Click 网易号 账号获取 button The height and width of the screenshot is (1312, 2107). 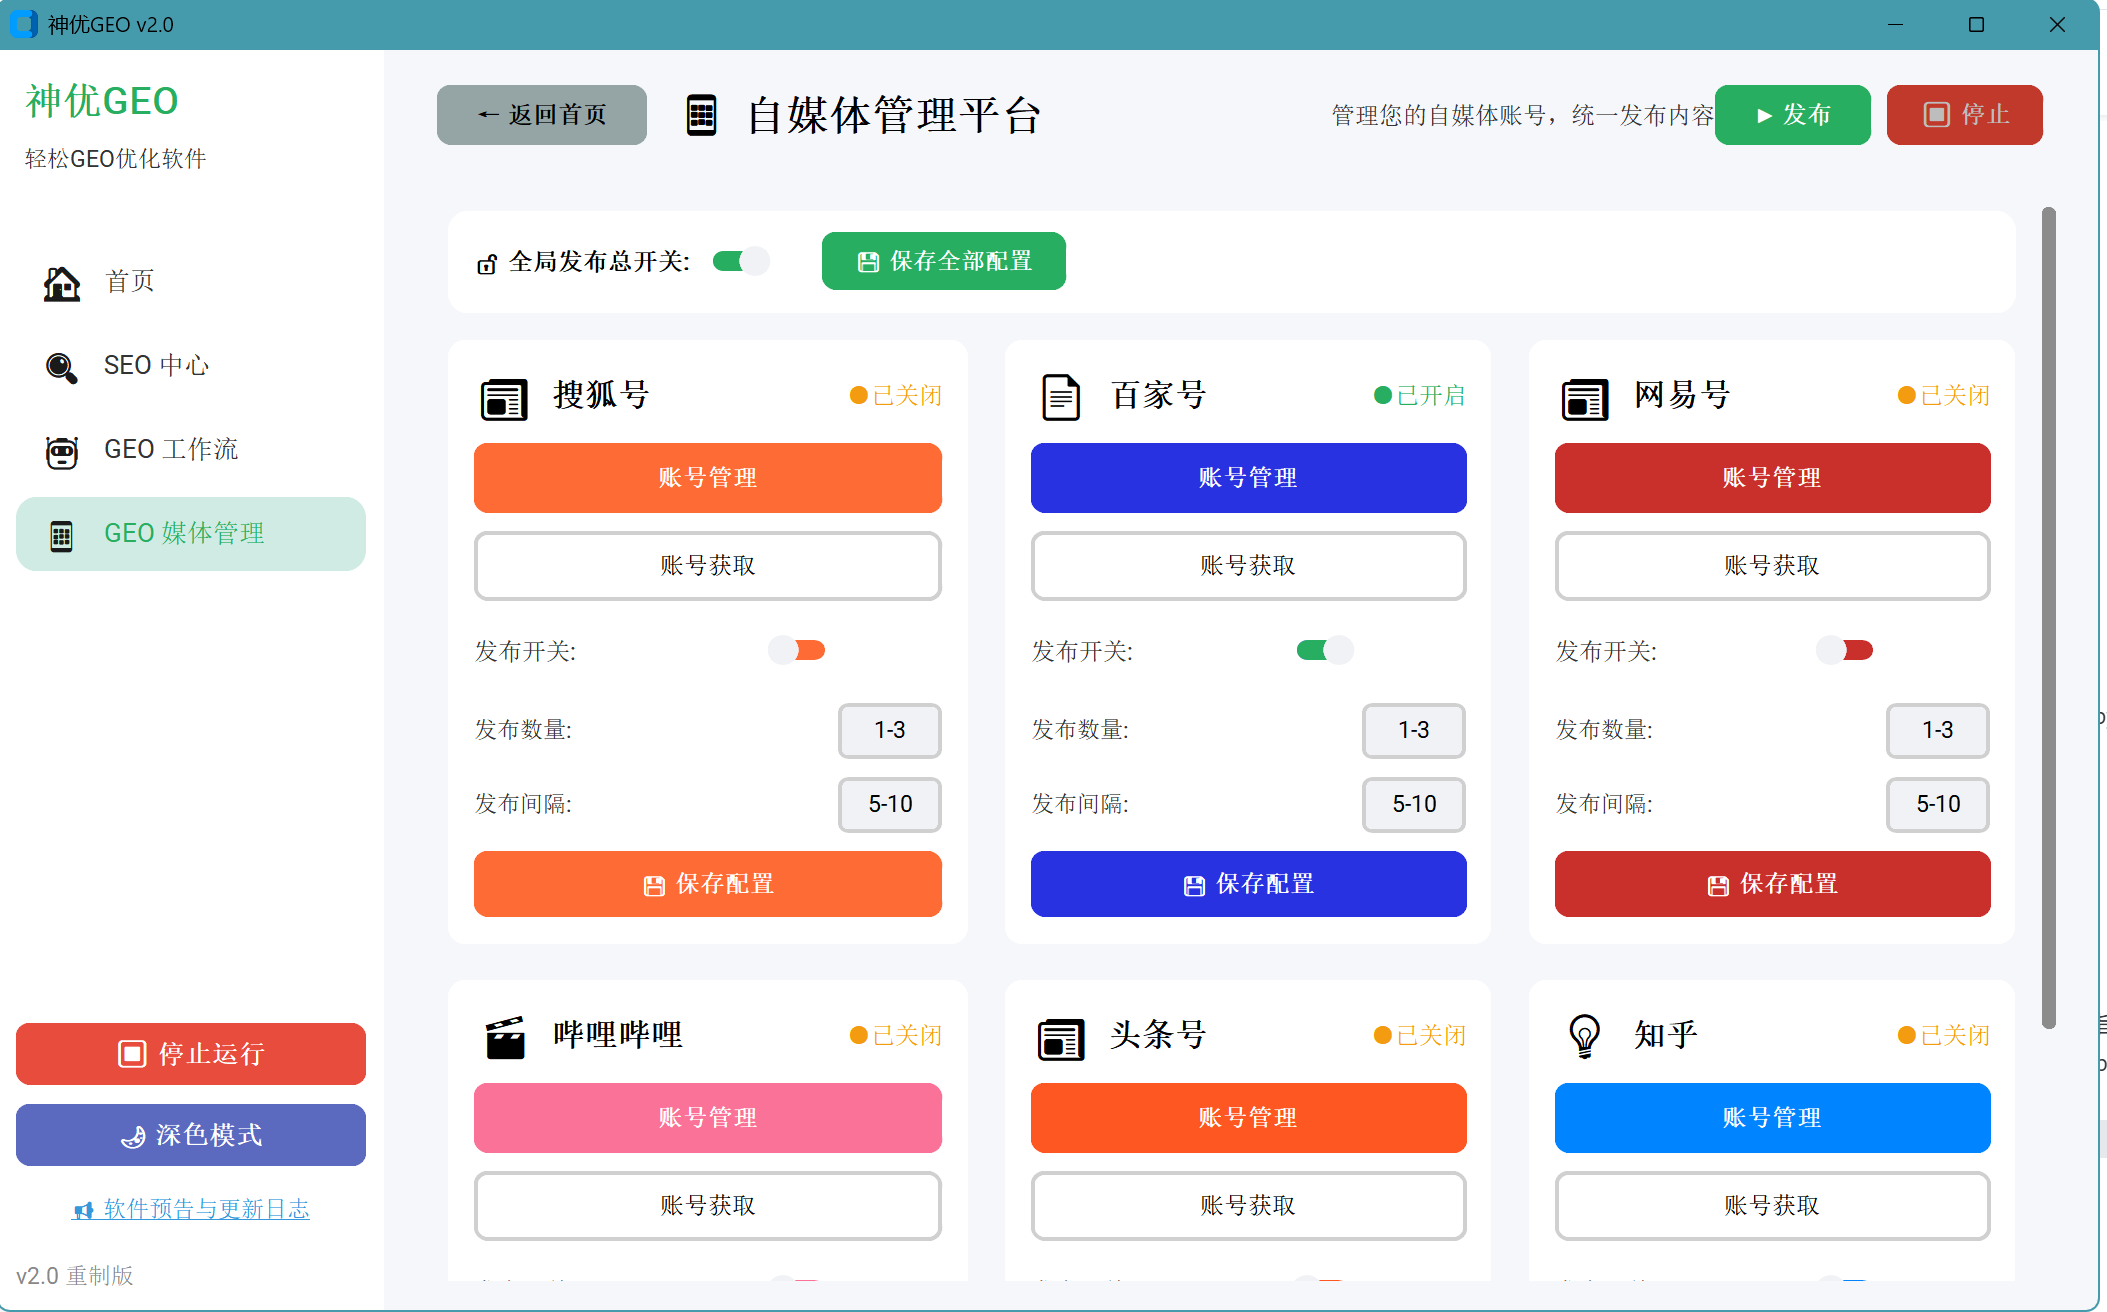pyautogui.click(x=1773, y=566)
